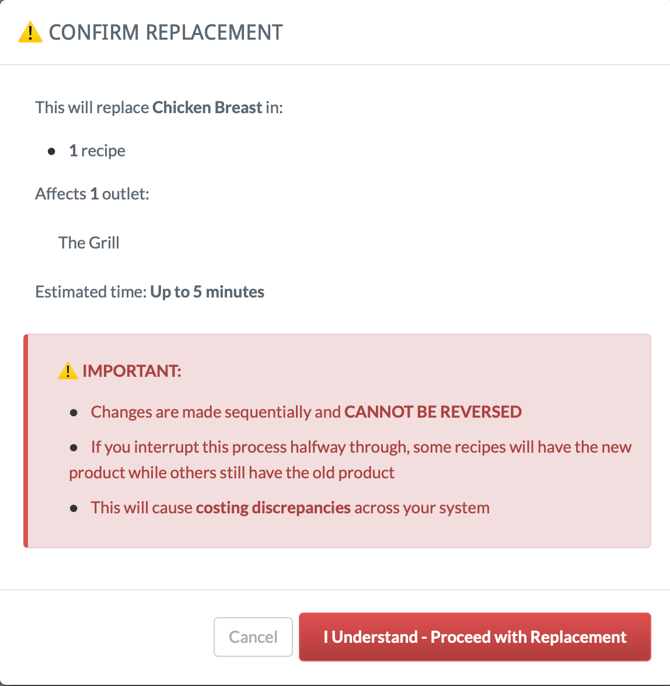Select The Grill outlet name
This screenshot has width=670, height=686.
[89, 242]
